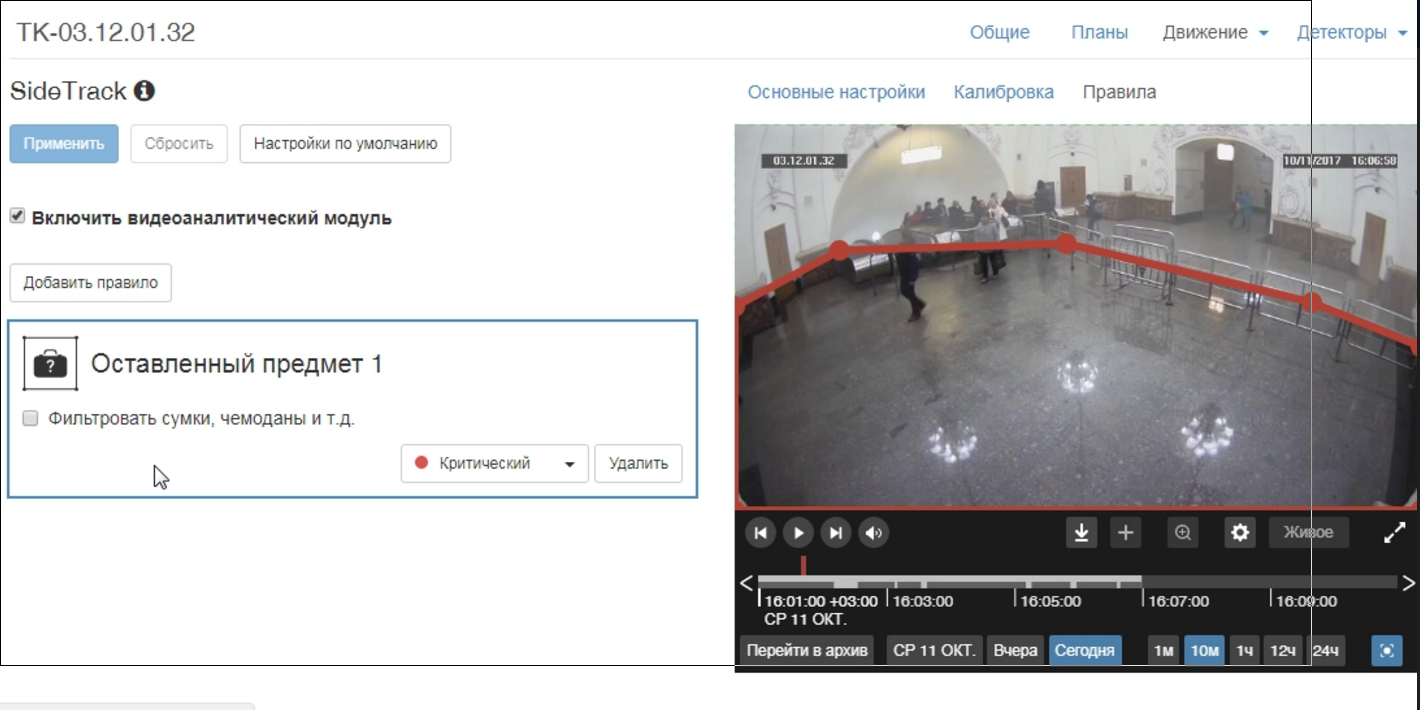Screen dimensions: 1420x710
Task: Click the TK-03.12.01.32 camera title
Action: coord(106,32)
